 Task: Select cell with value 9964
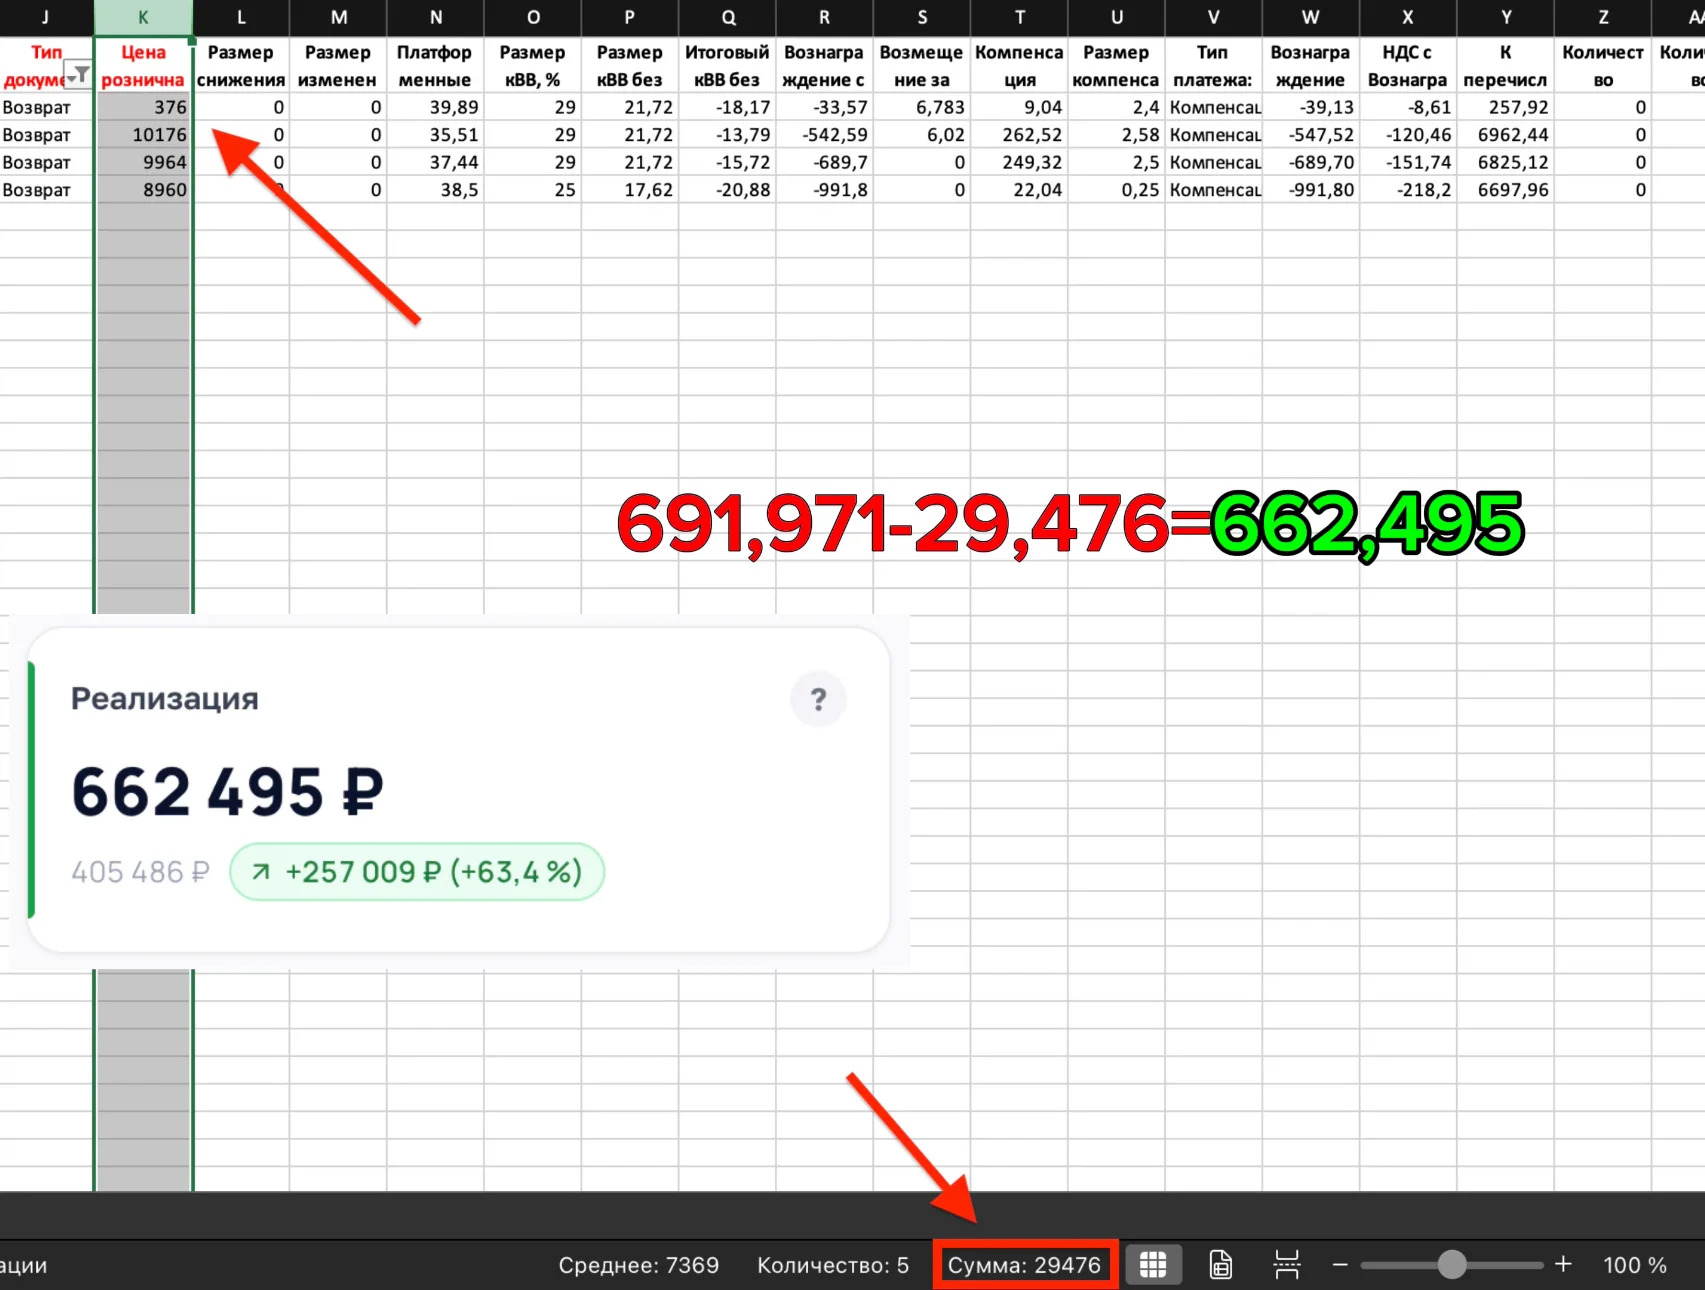coord(143,162)
